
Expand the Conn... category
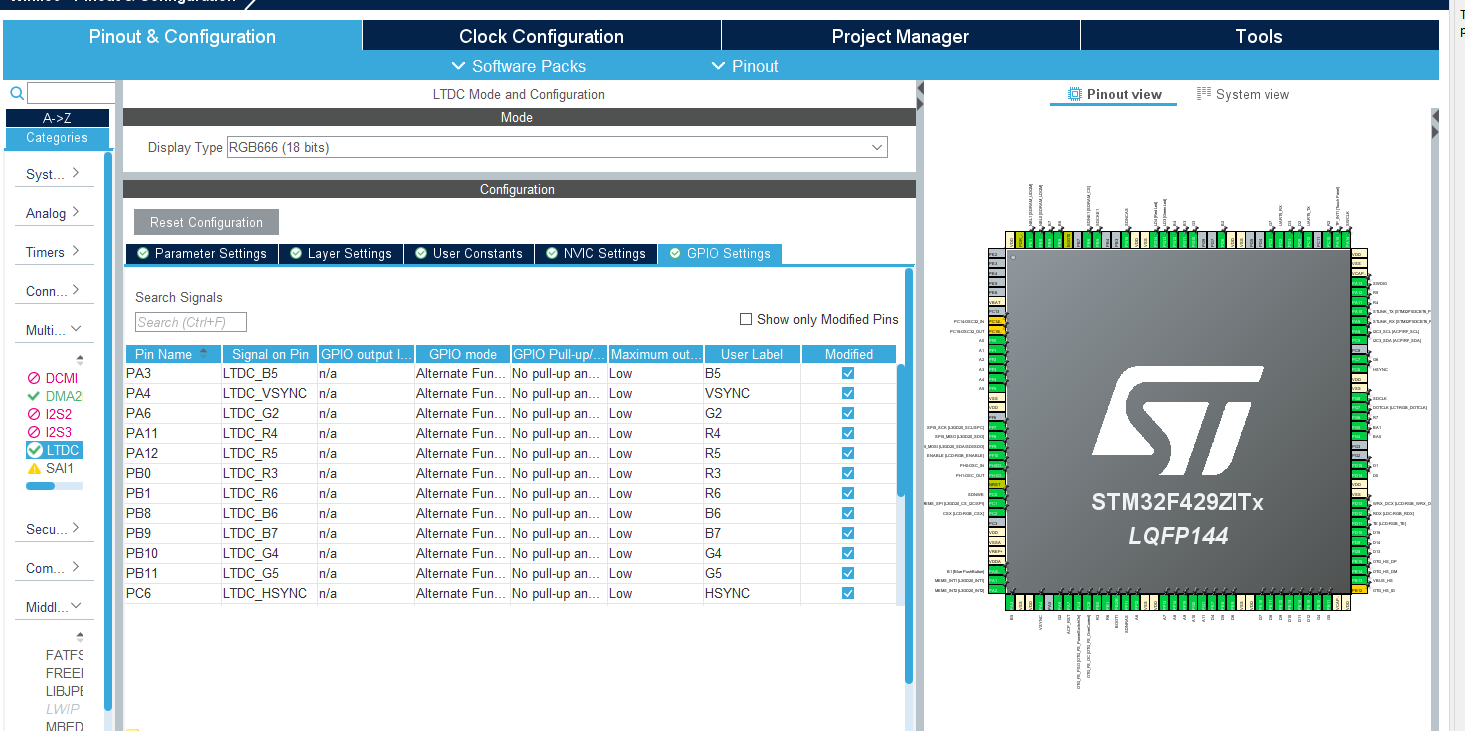click(53, 290)
